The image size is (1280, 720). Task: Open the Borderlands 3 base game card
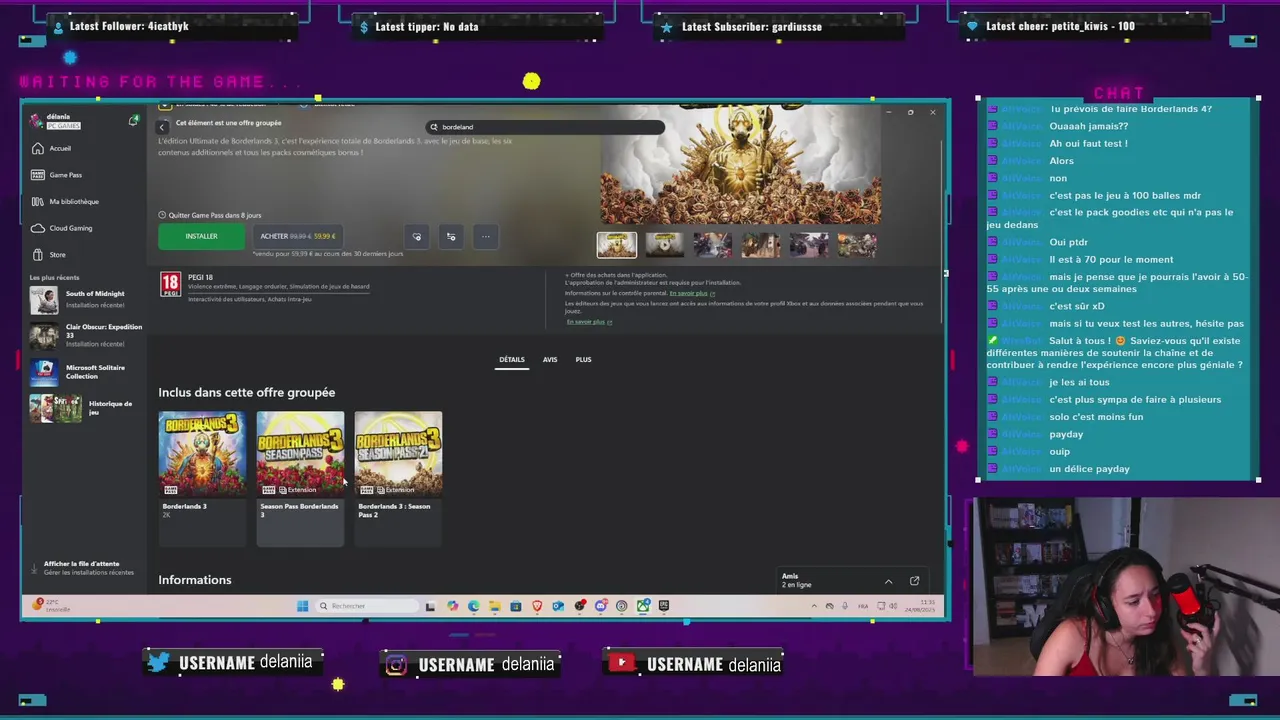click(x=202, y=478)
